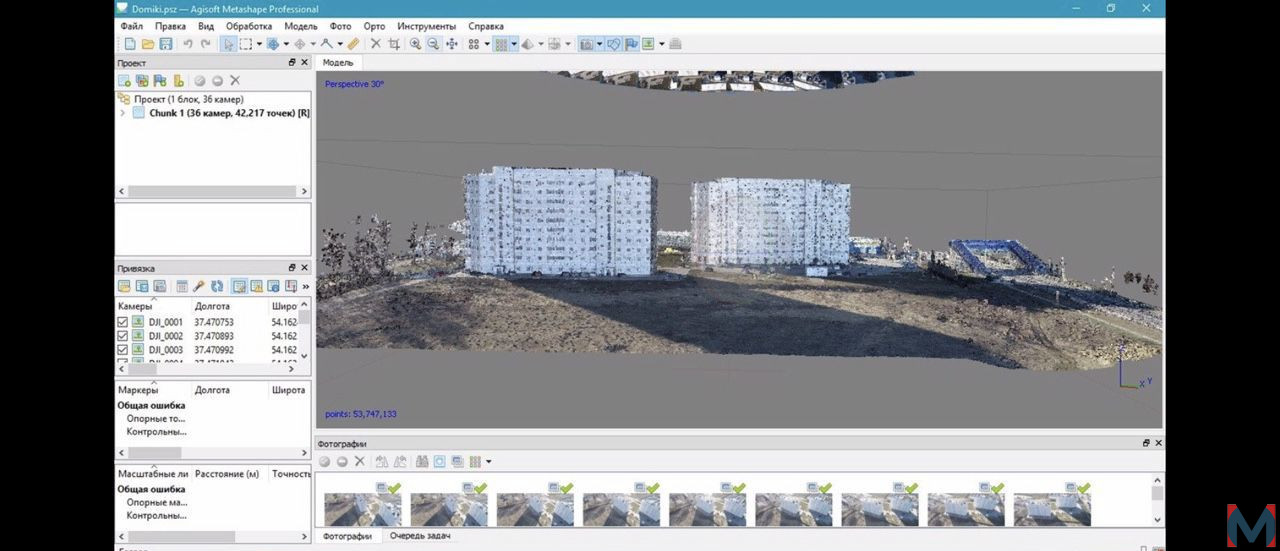Open reference settings wrench icon
This screenshot has height=551, width=1280.
tap(198, 286)
